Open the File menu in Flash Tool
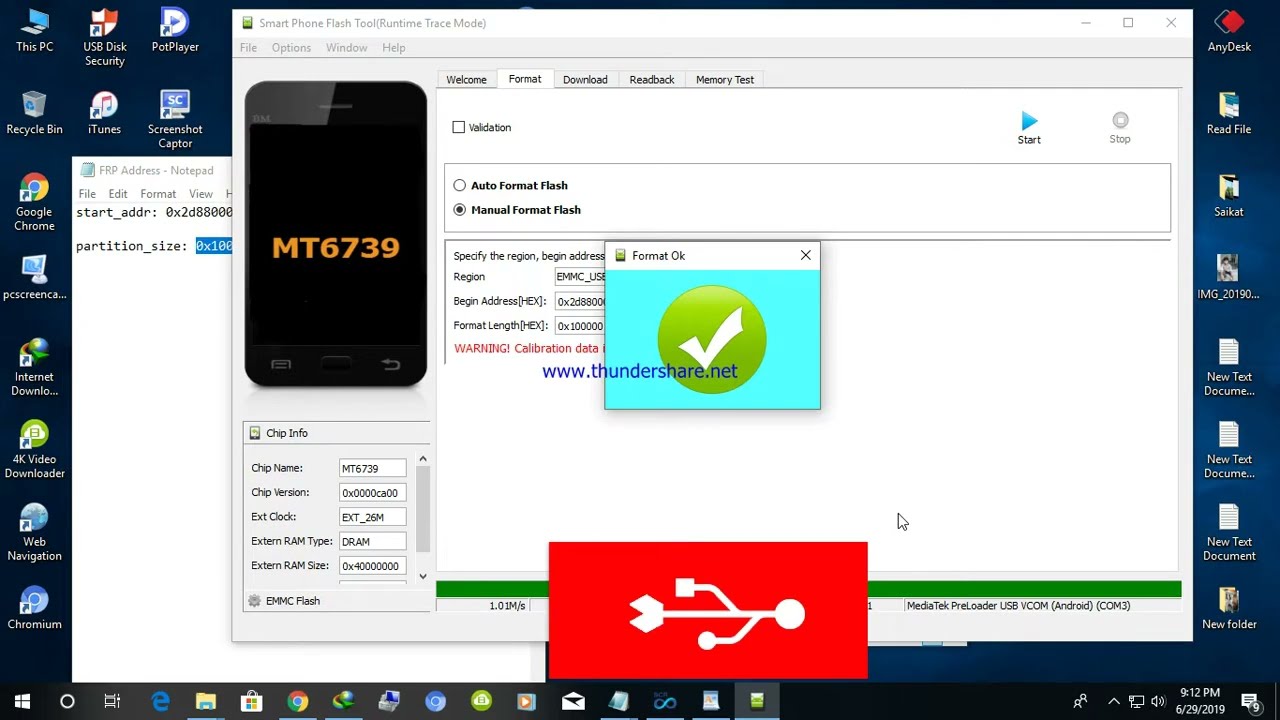The height and width of the screenshot is (720, 1280). click(248, 47)
